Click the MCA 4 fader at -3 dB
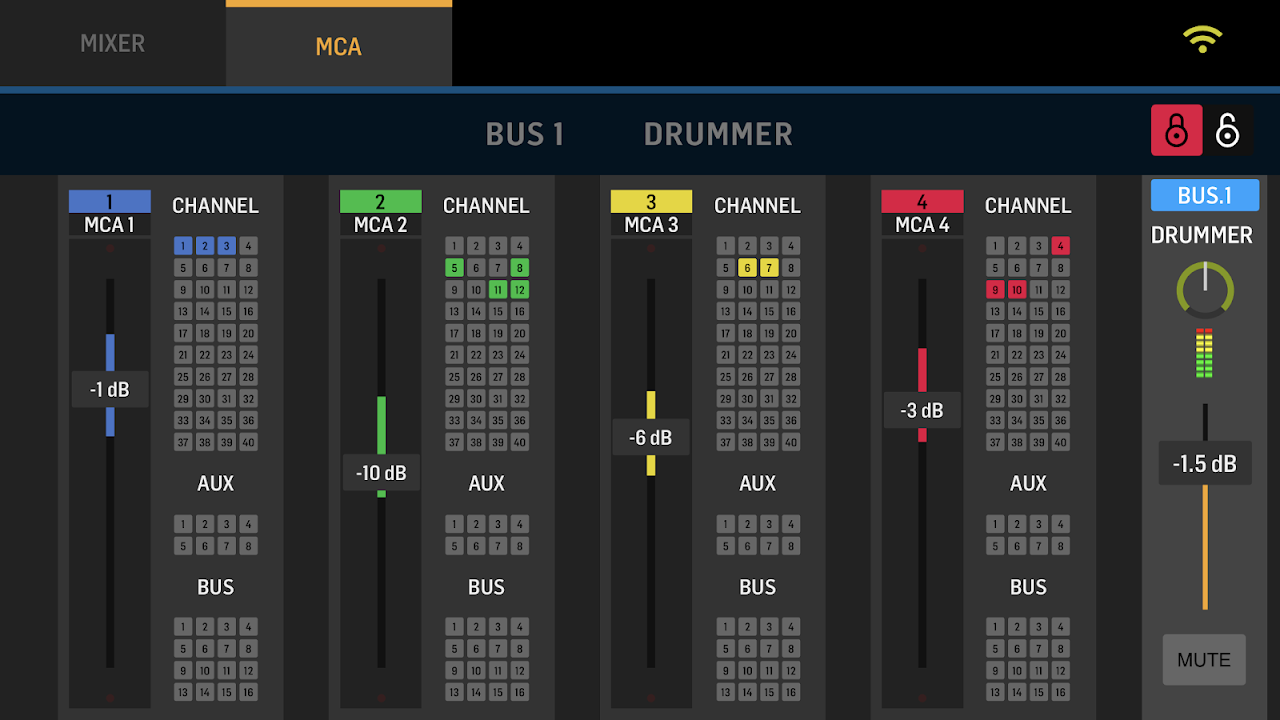 922,410
